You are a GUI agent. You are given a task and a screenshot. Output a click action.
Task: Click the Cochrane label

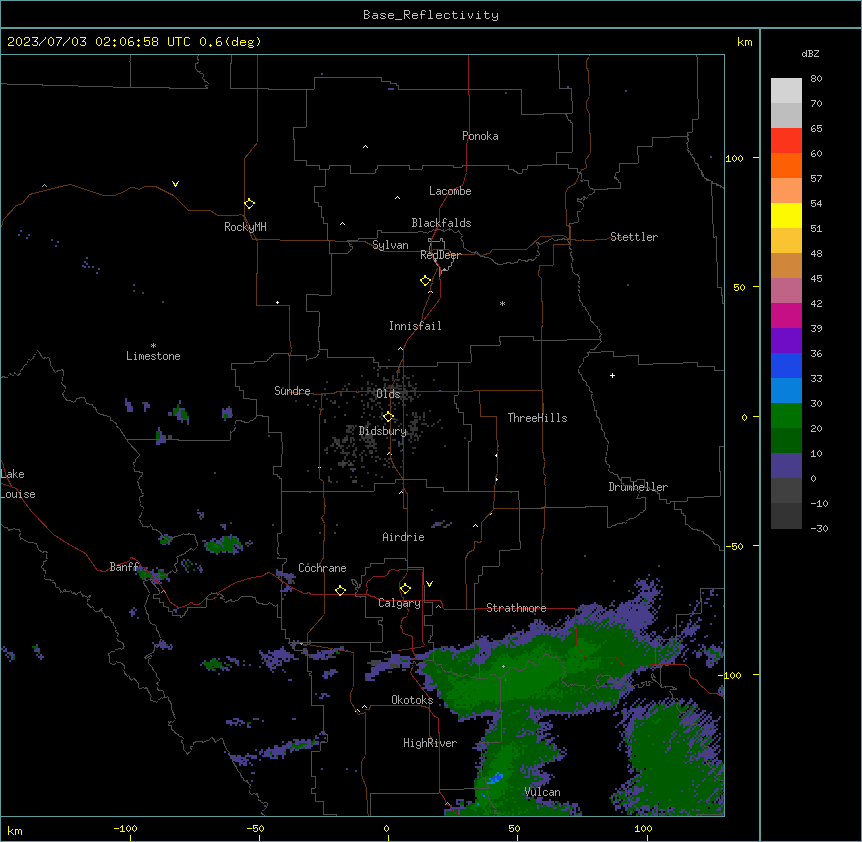(x=322, y=568)
